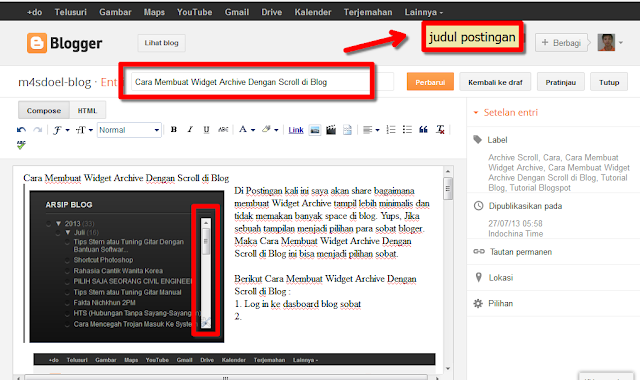This screenshot has height=380, width=640.
Task: Switch to the HTML tab
Action: pos(87,110)
